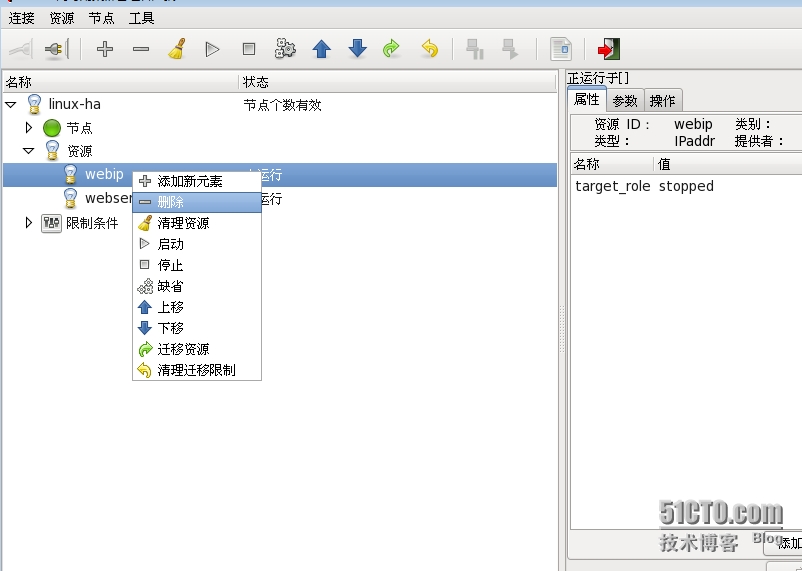The image size is (802, 571).
Task: Click the bulb icon of webser row
Action: point(70,199)
